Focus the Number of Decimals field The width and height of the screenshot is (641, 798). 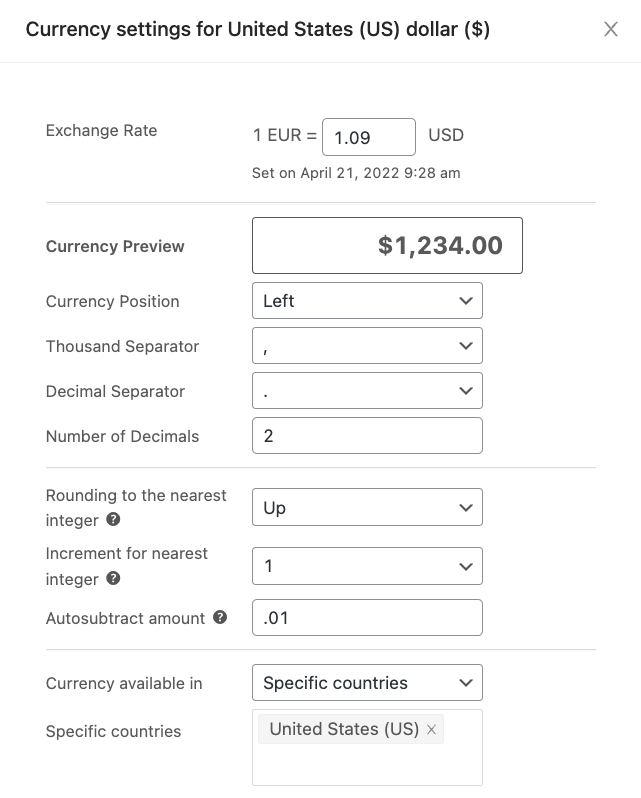pyautogui.click(x=367, y=436)
